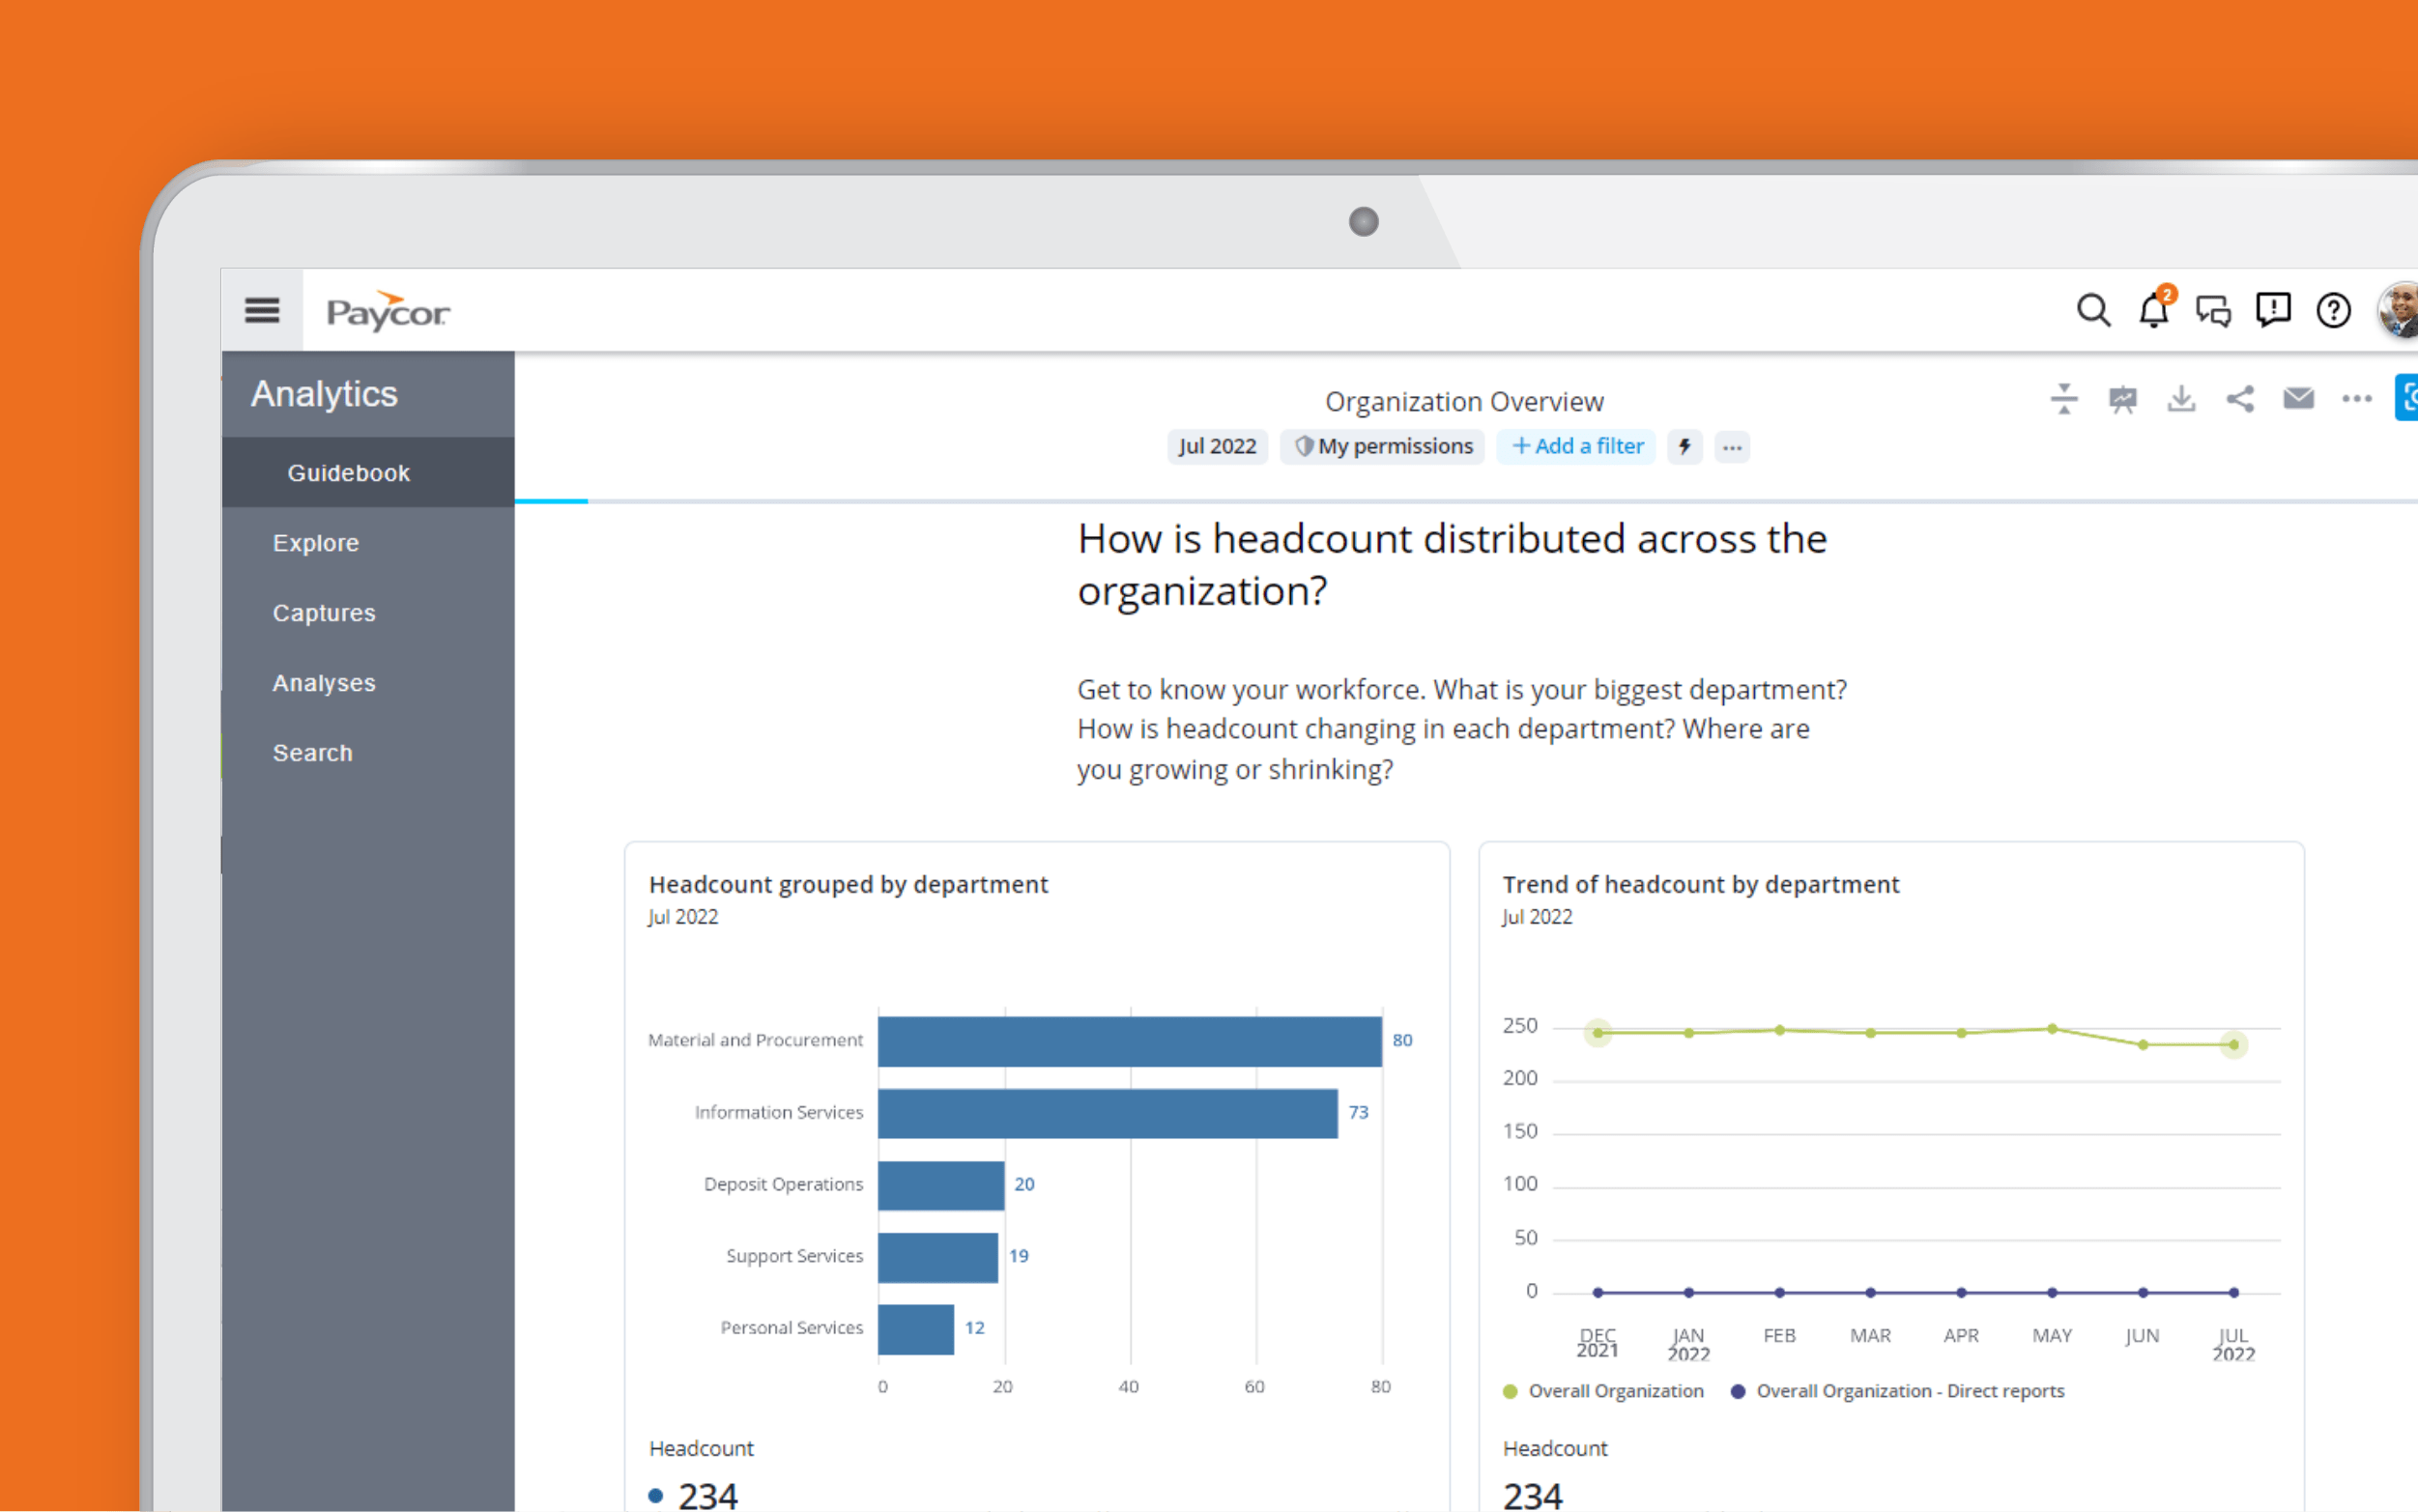The width and height of the screenshot is (2418, 1512).
Task: Click the JUN point on green trend line
Action: coord(2143,1044)
